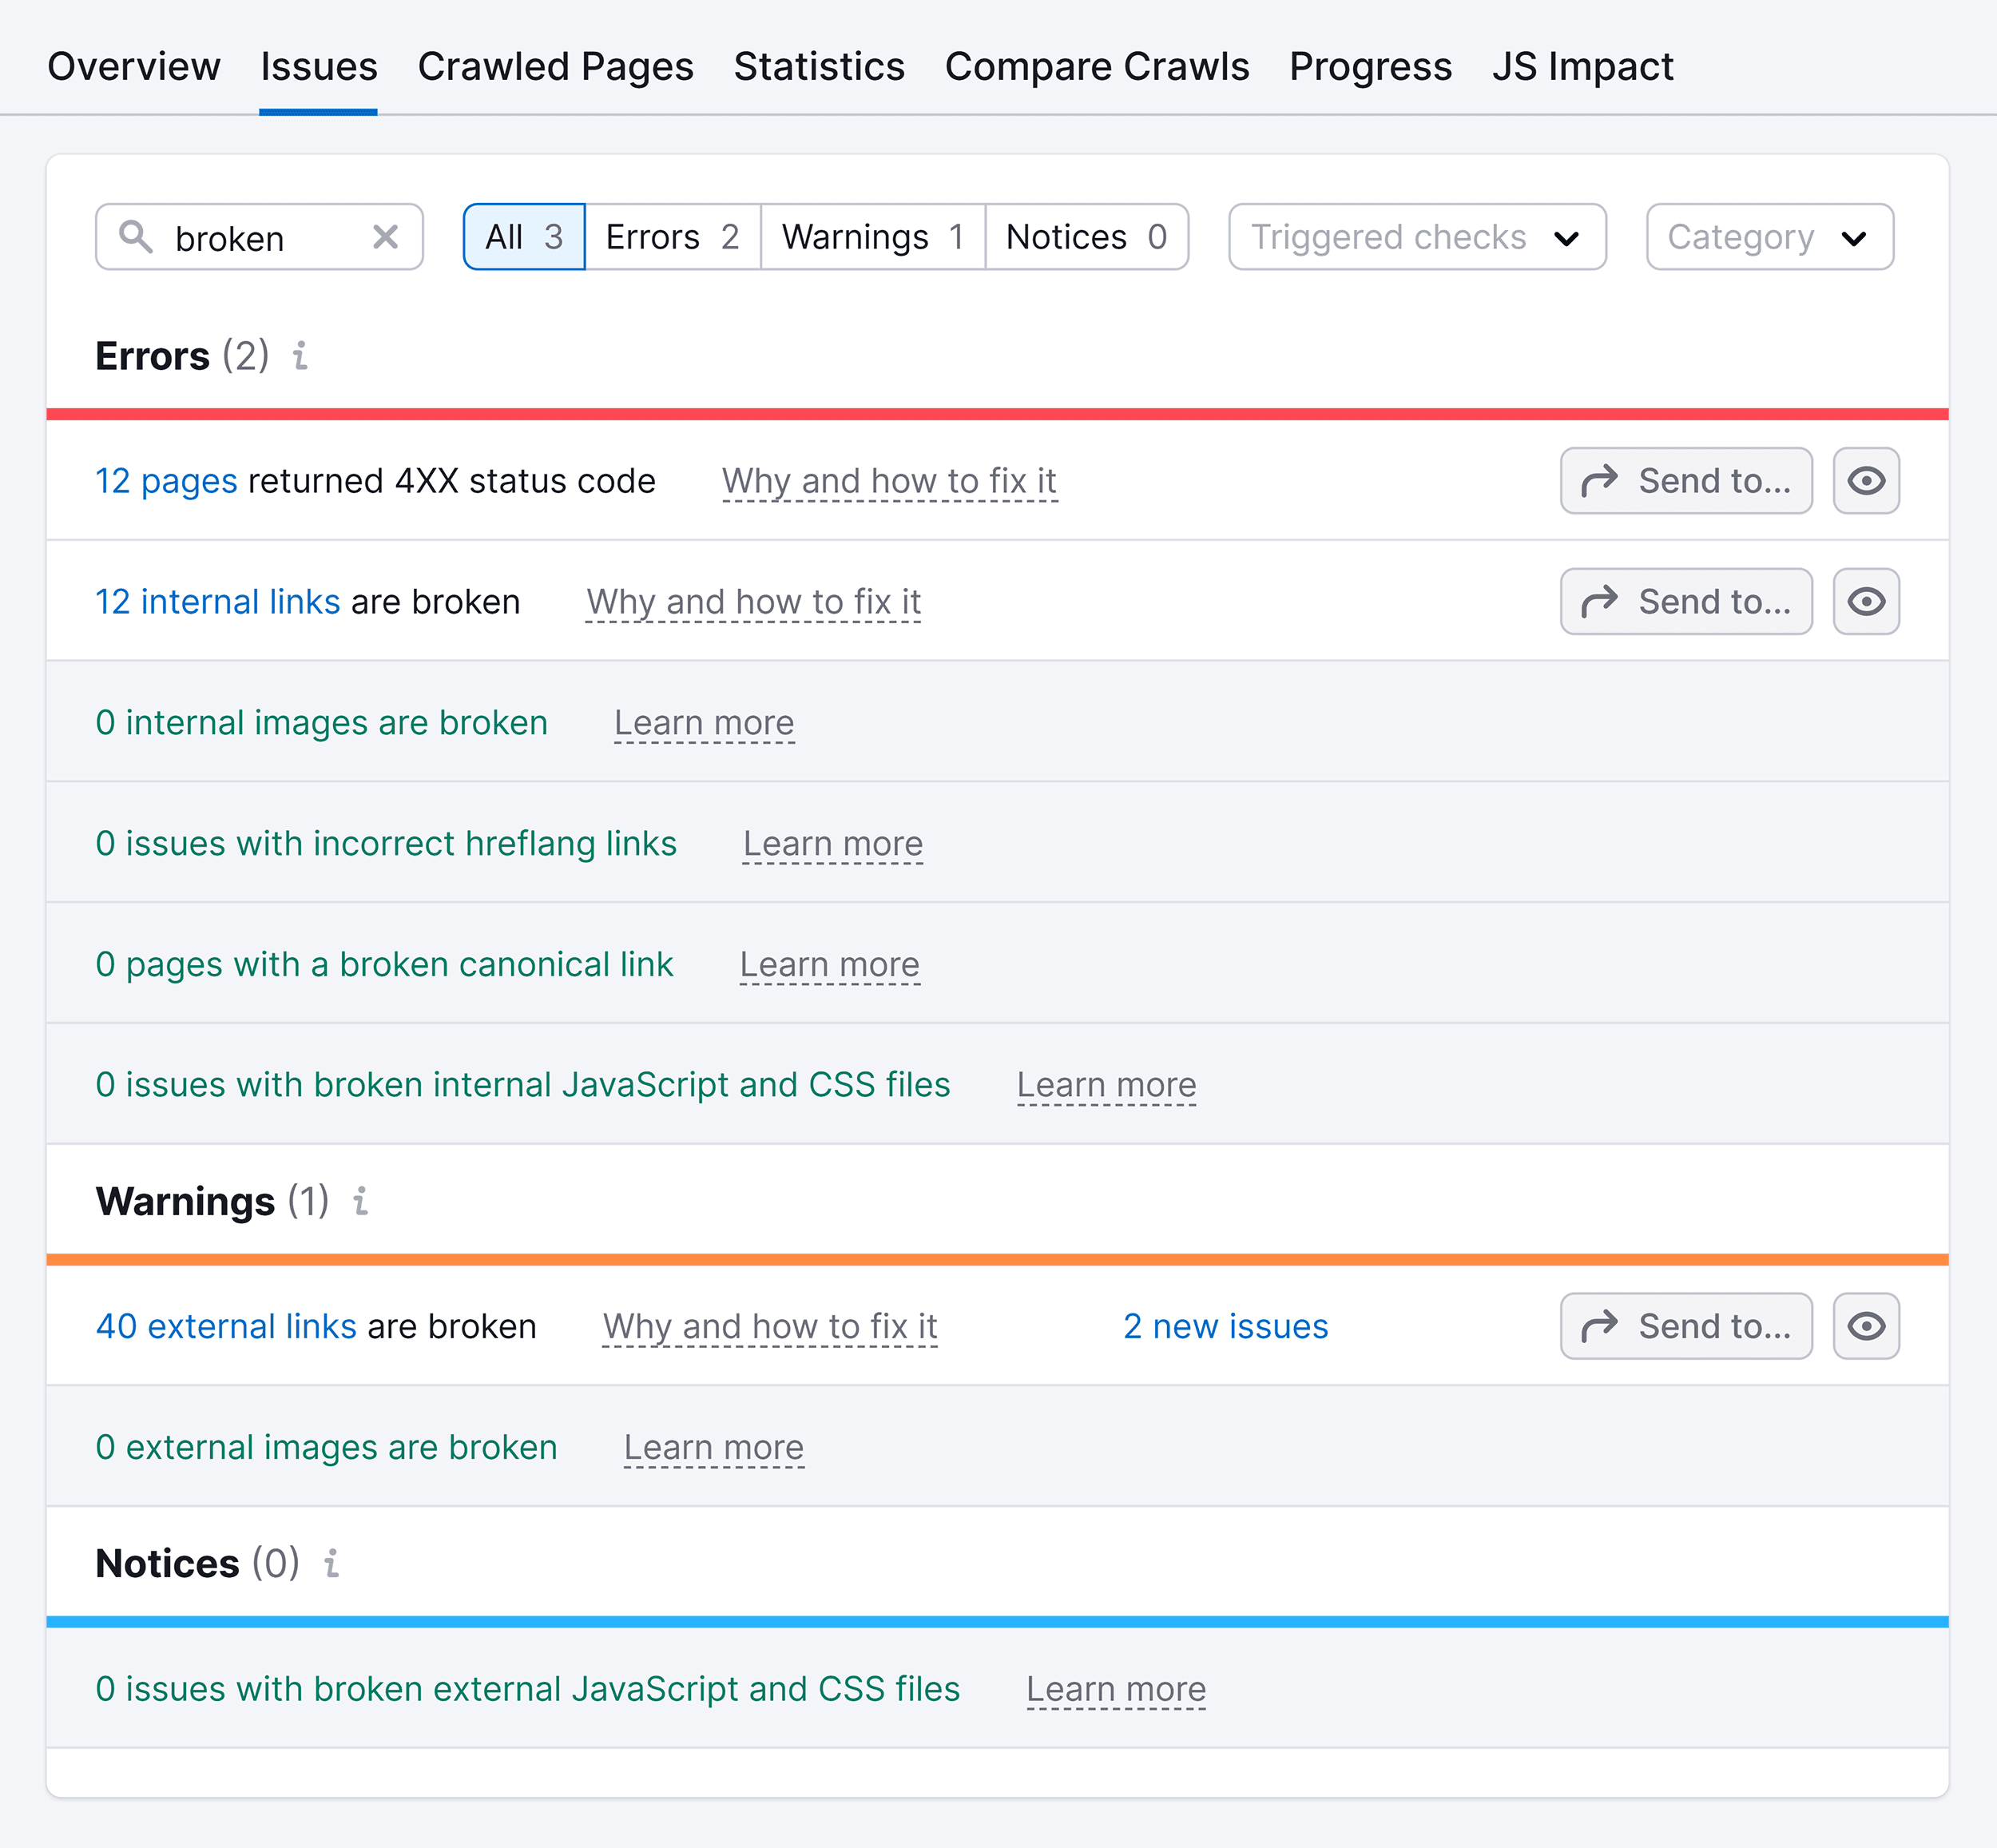1997x1848 pixels.
Task: Open the '12 internal links' link
Action: click(218, 602)
